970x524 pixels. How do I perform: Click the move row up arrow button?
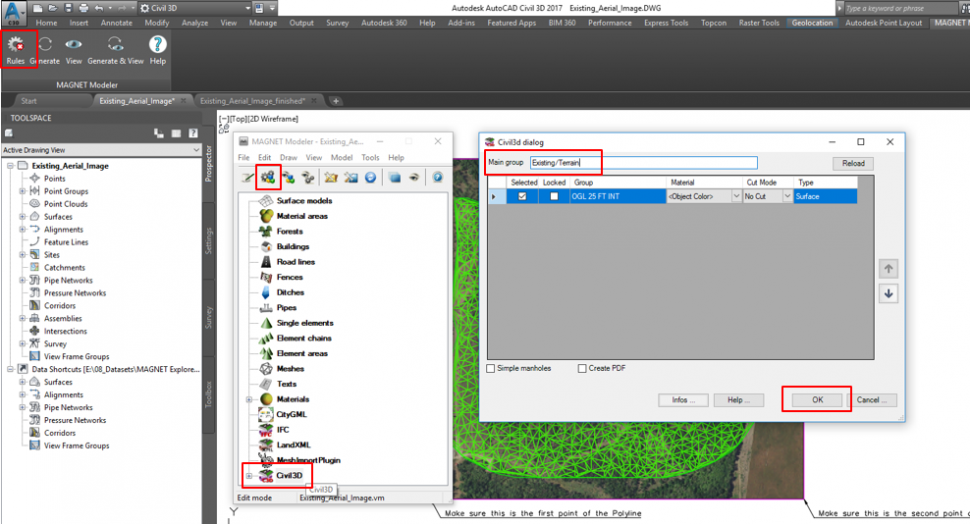(889, 269)
